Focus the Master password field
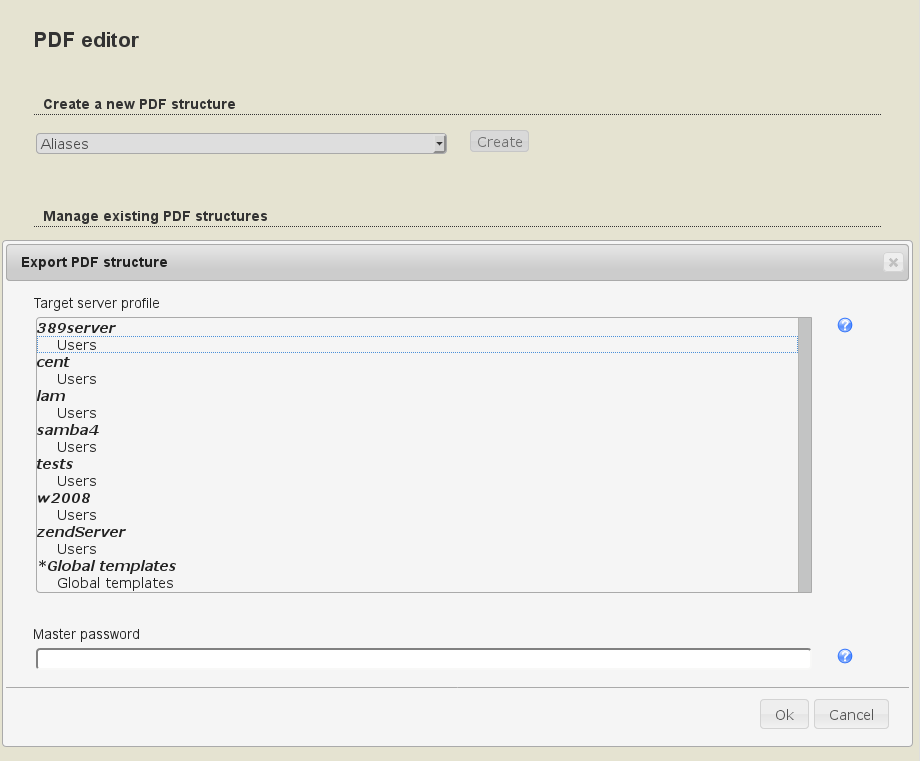 click(423, 659)
